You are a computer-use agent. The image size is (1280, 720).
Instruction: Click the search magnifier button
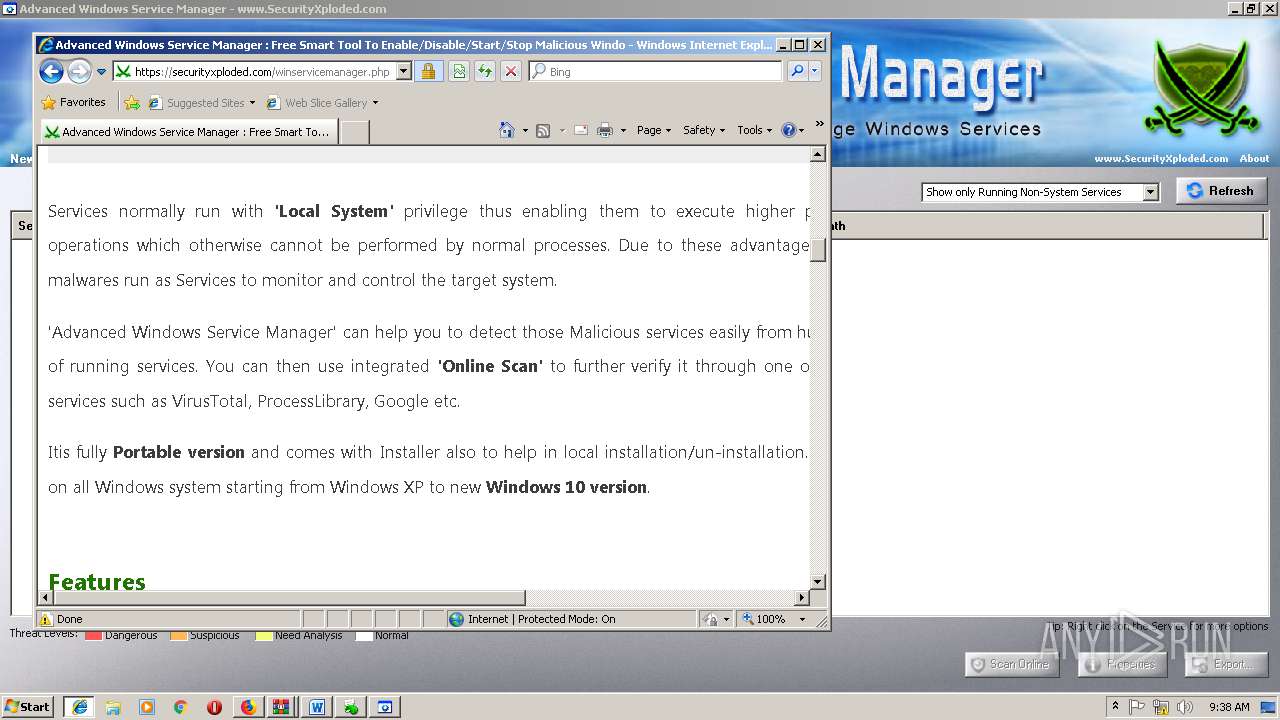(797, 72)
